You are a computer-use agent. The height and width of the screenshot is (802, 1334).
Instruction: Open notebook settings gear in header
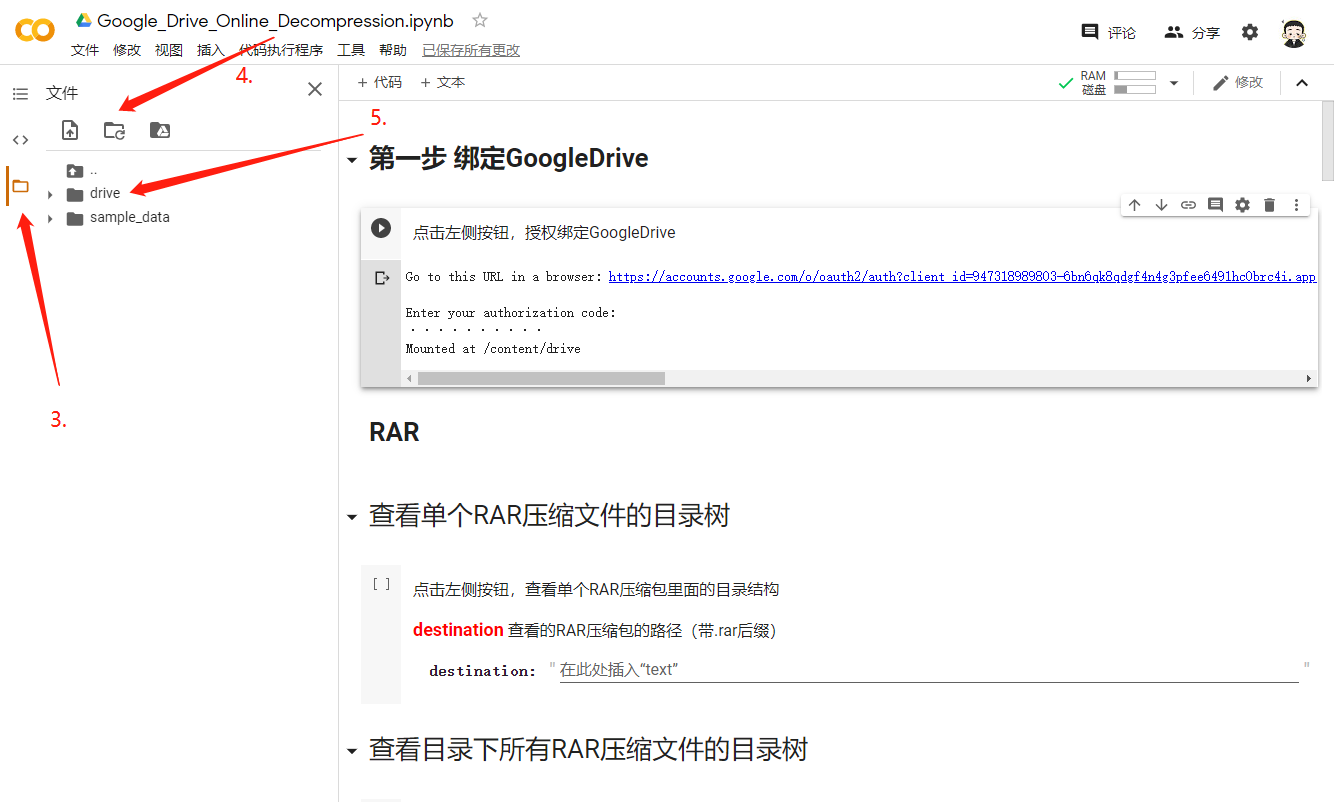1250,32
